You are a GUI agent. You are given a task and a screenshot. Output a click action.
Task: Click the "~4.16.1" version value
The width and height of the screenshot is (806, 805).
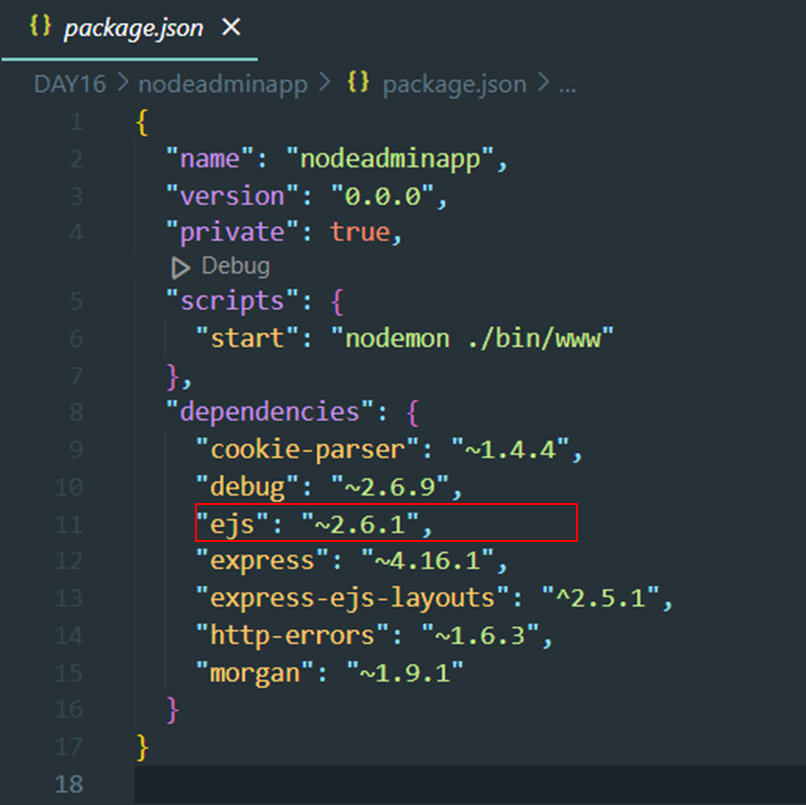(428, 561)
